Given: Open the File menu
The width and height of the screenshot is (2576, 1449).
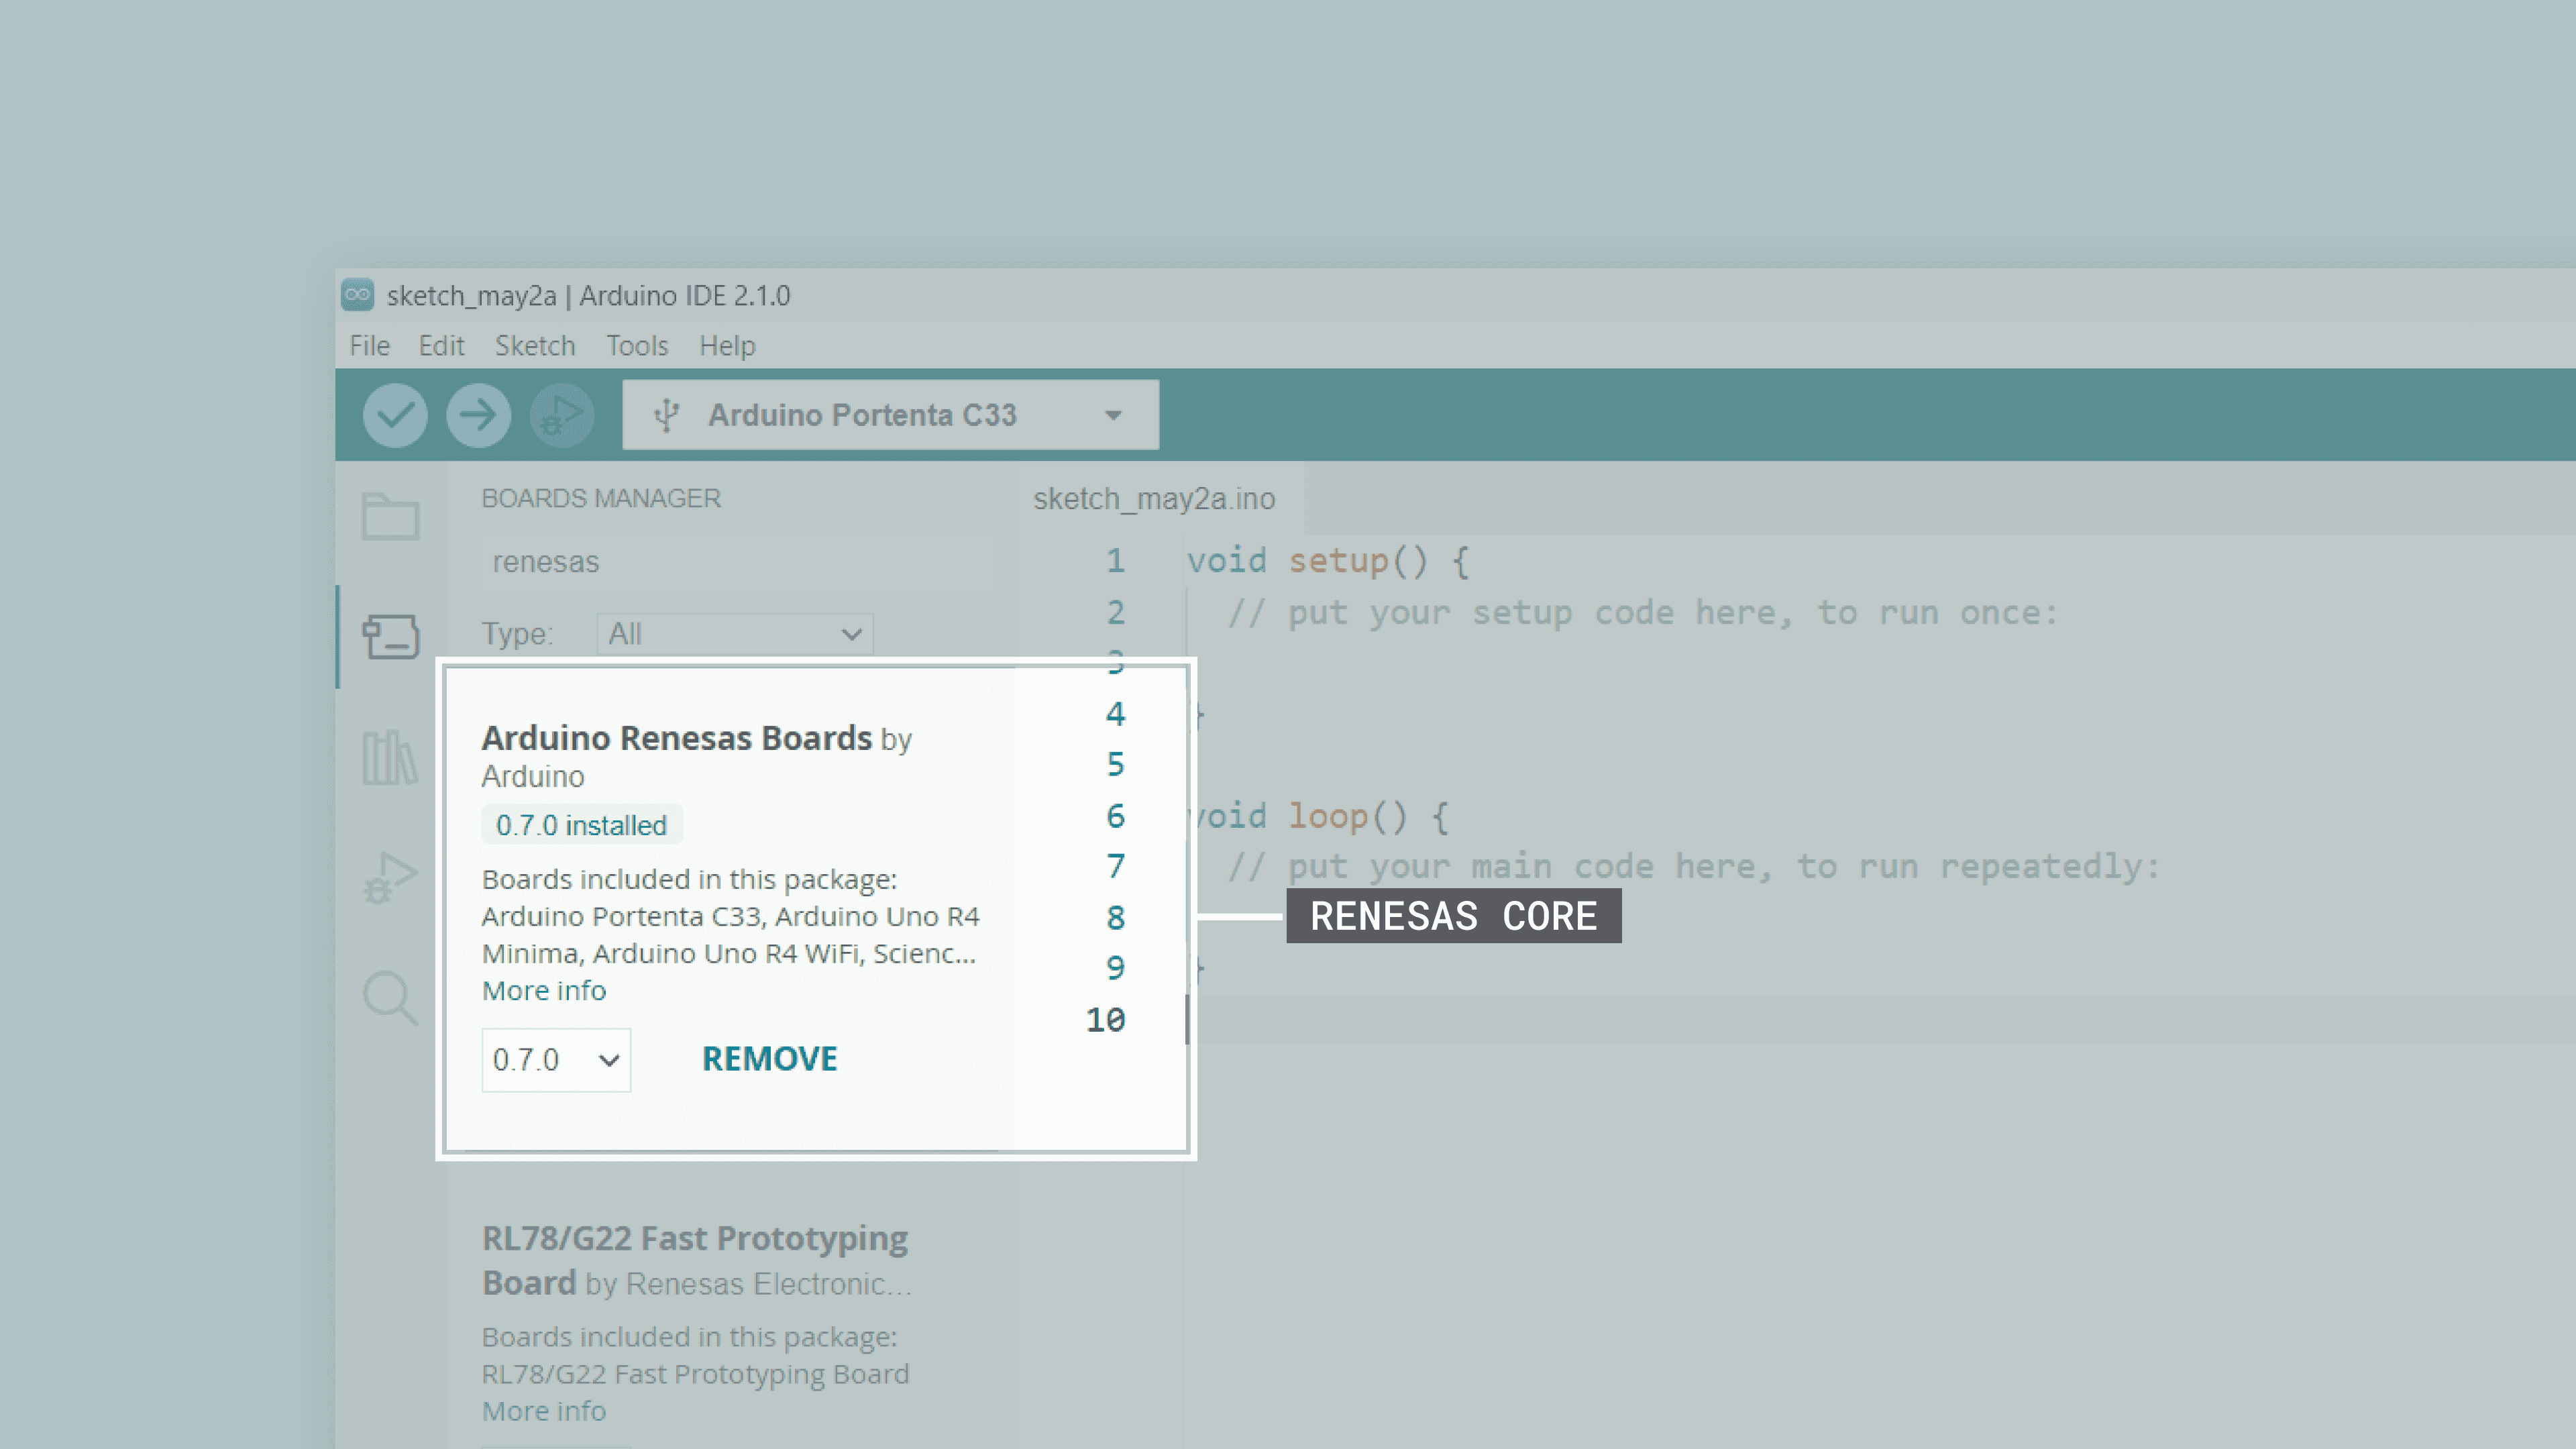Looking at the screenshot, I should click(x=369, y=346).
